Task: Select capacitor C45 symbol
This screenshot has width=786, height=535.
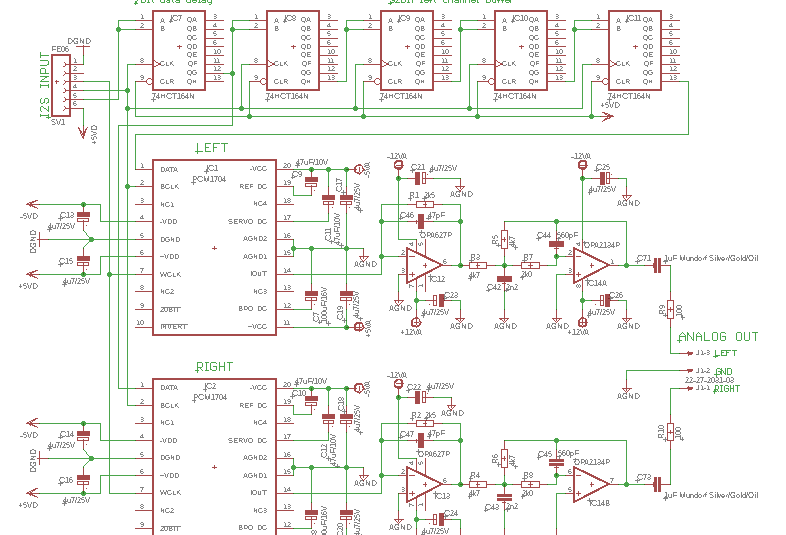Action: click(556, 463)
